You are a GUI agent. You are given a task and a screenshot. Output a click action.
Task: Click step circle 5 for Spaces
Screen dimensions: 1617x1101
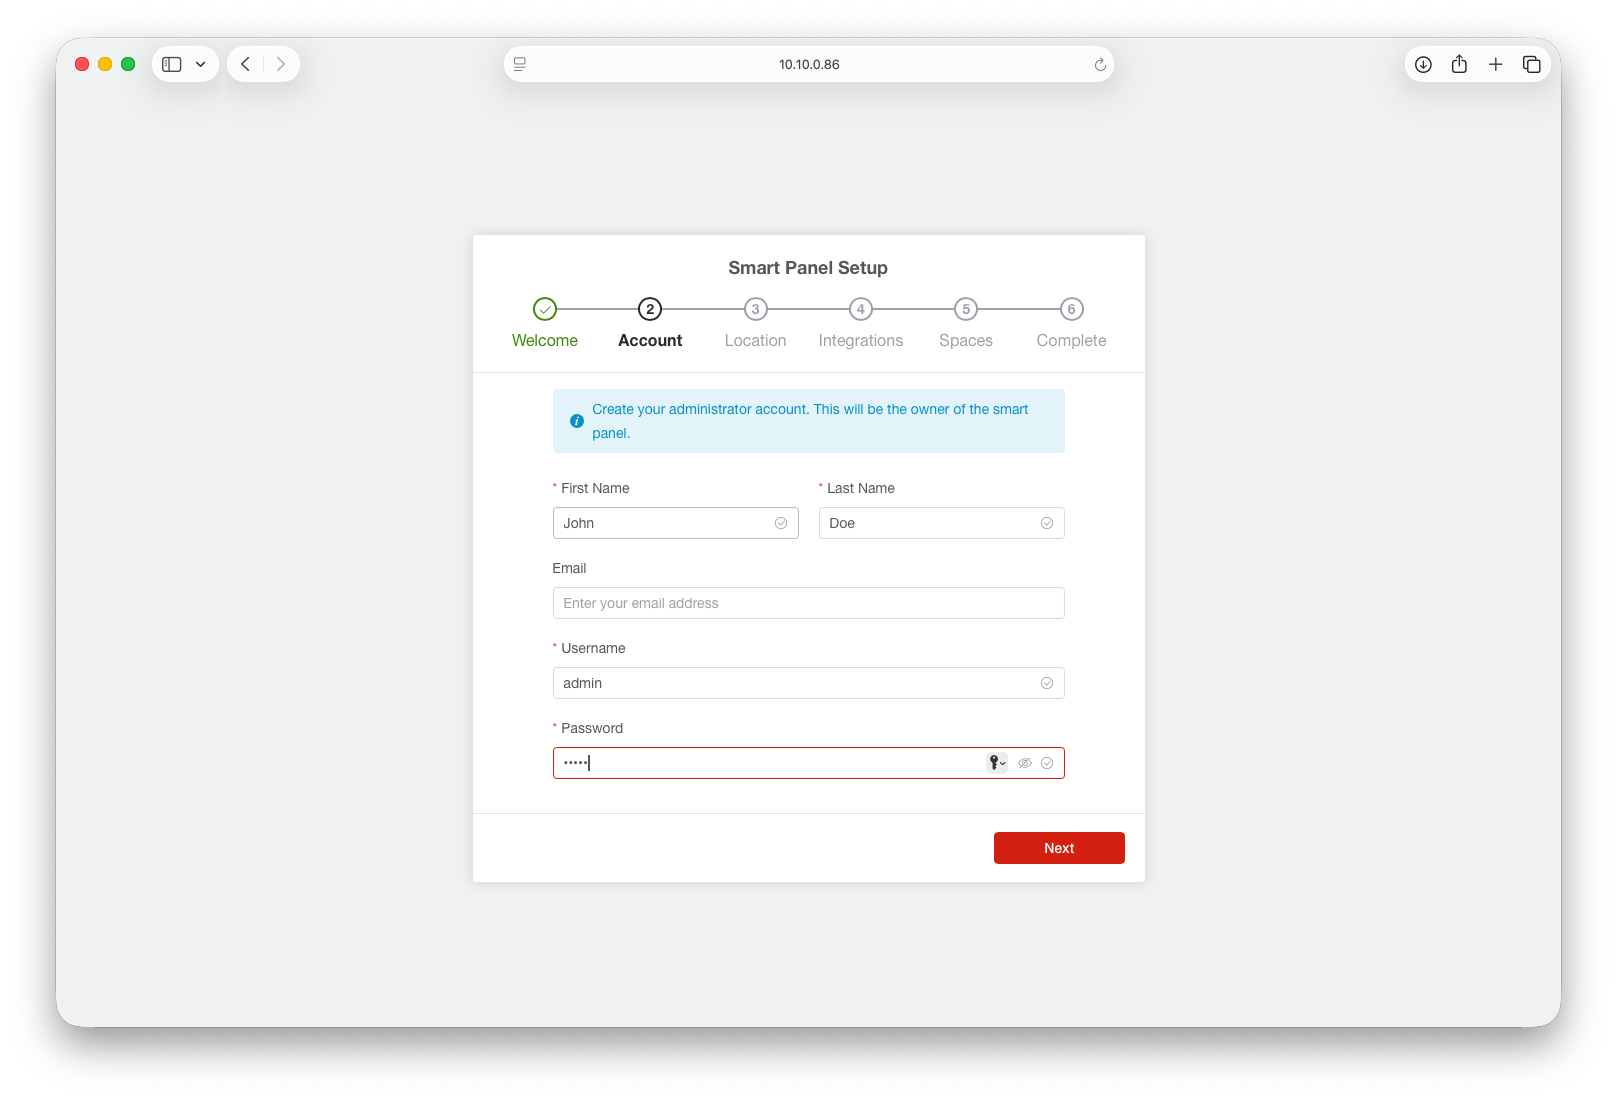pos(965,309)
